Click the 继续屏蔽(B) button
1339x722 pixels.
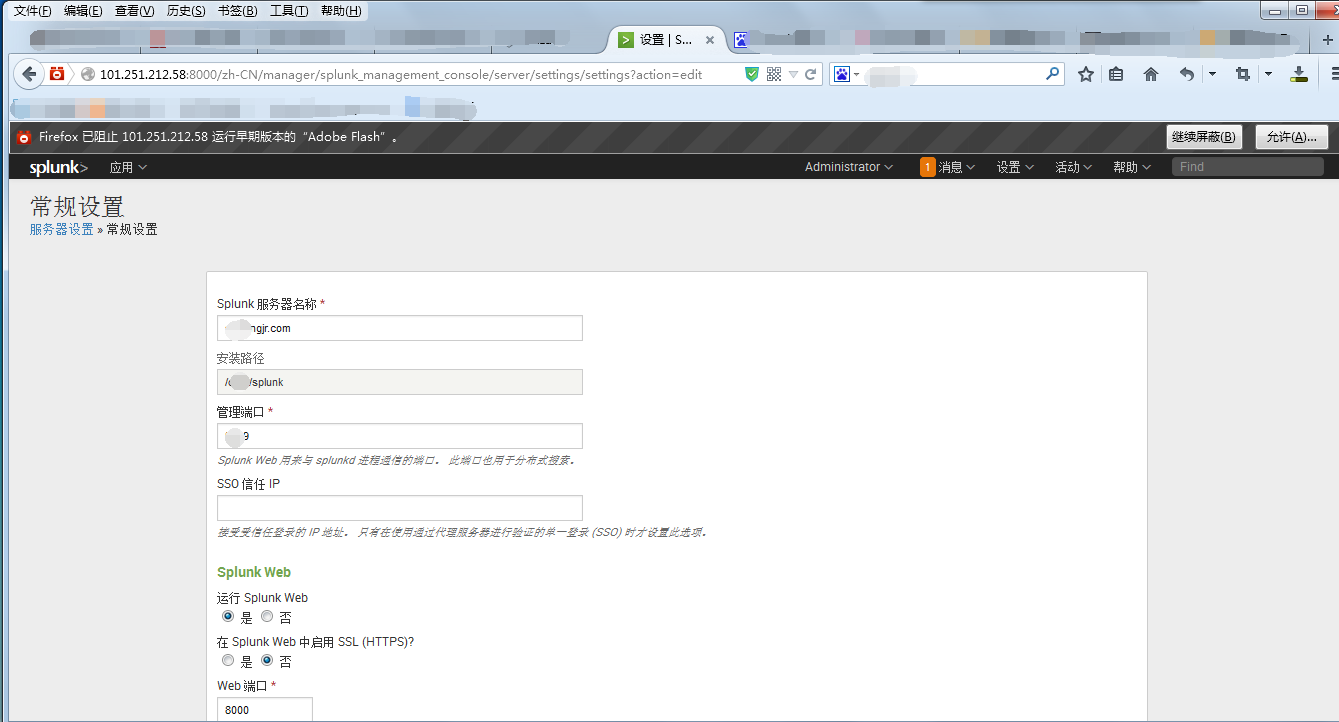point(1204,137)
